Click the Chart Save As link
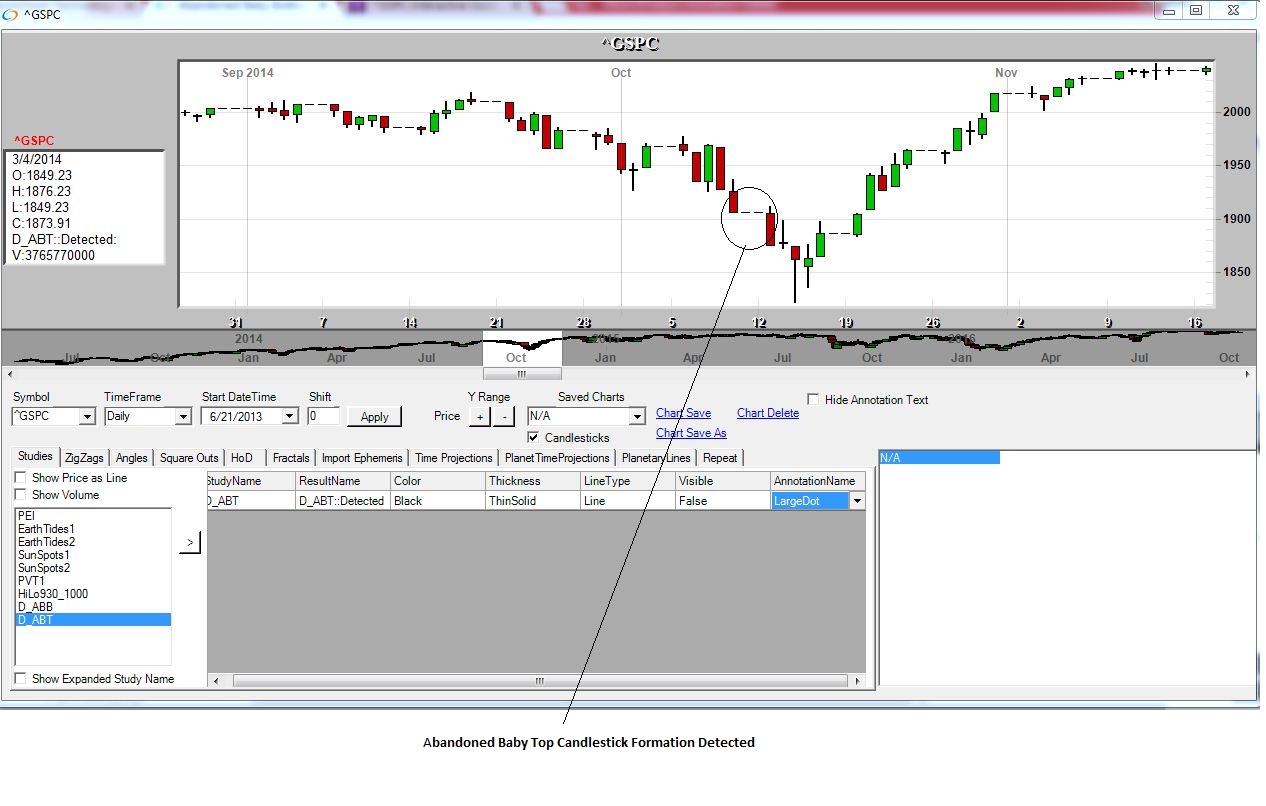 691,433
